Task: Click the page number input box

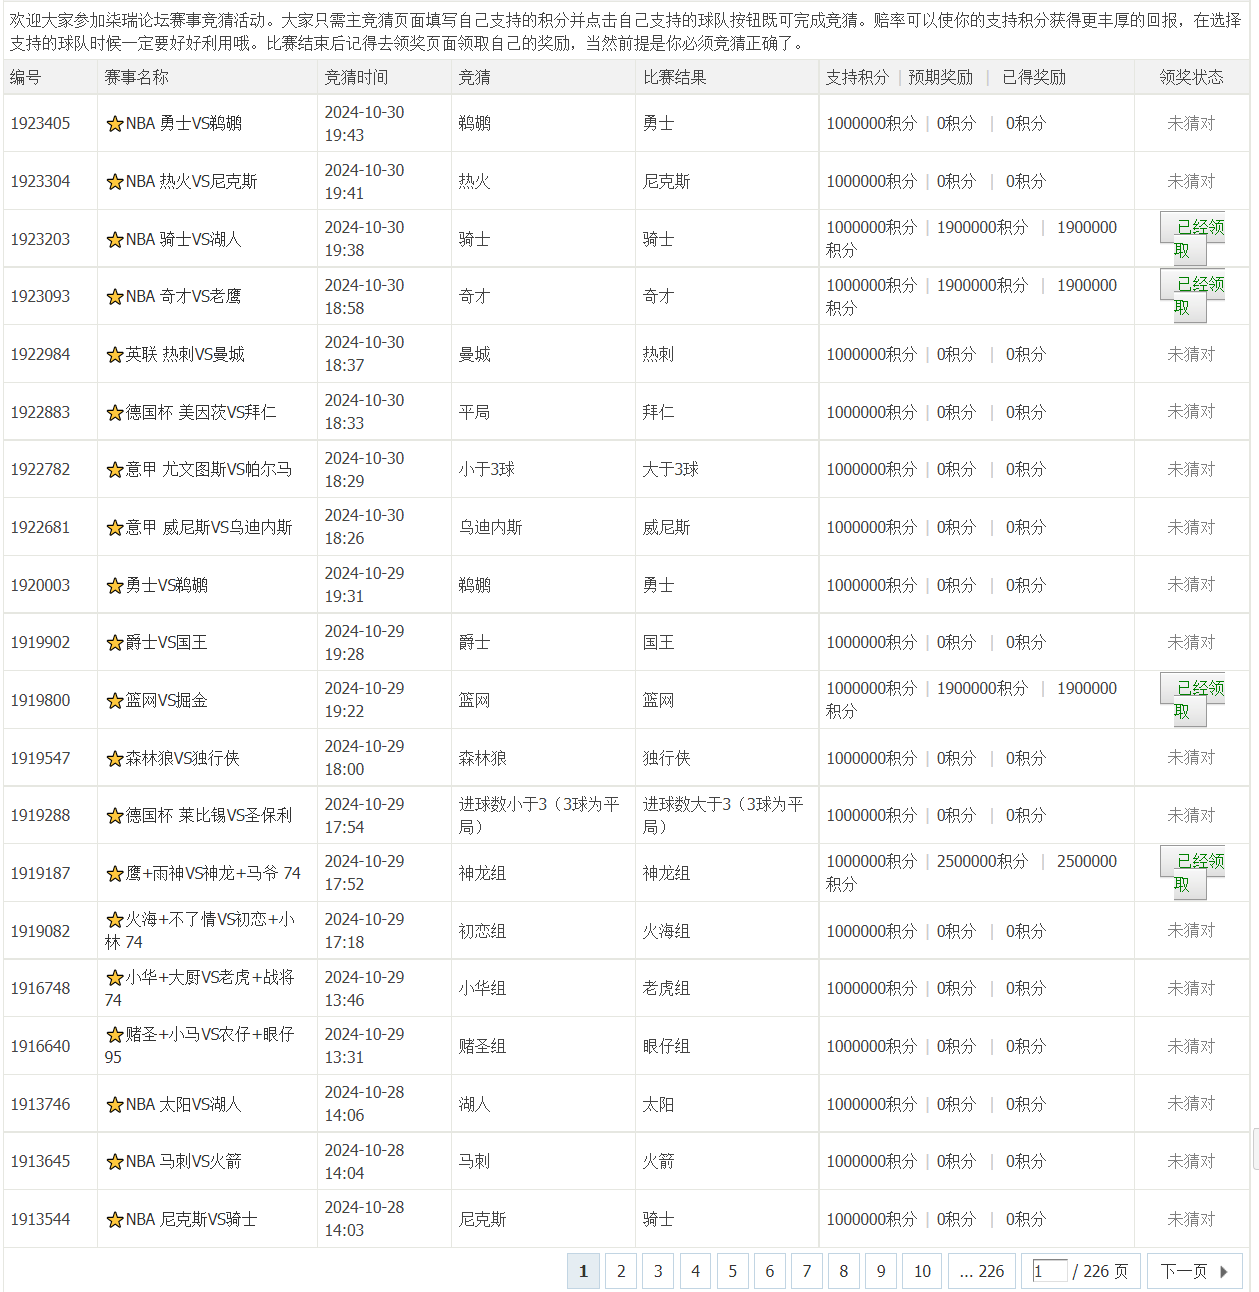Action: point(1049,1271)
